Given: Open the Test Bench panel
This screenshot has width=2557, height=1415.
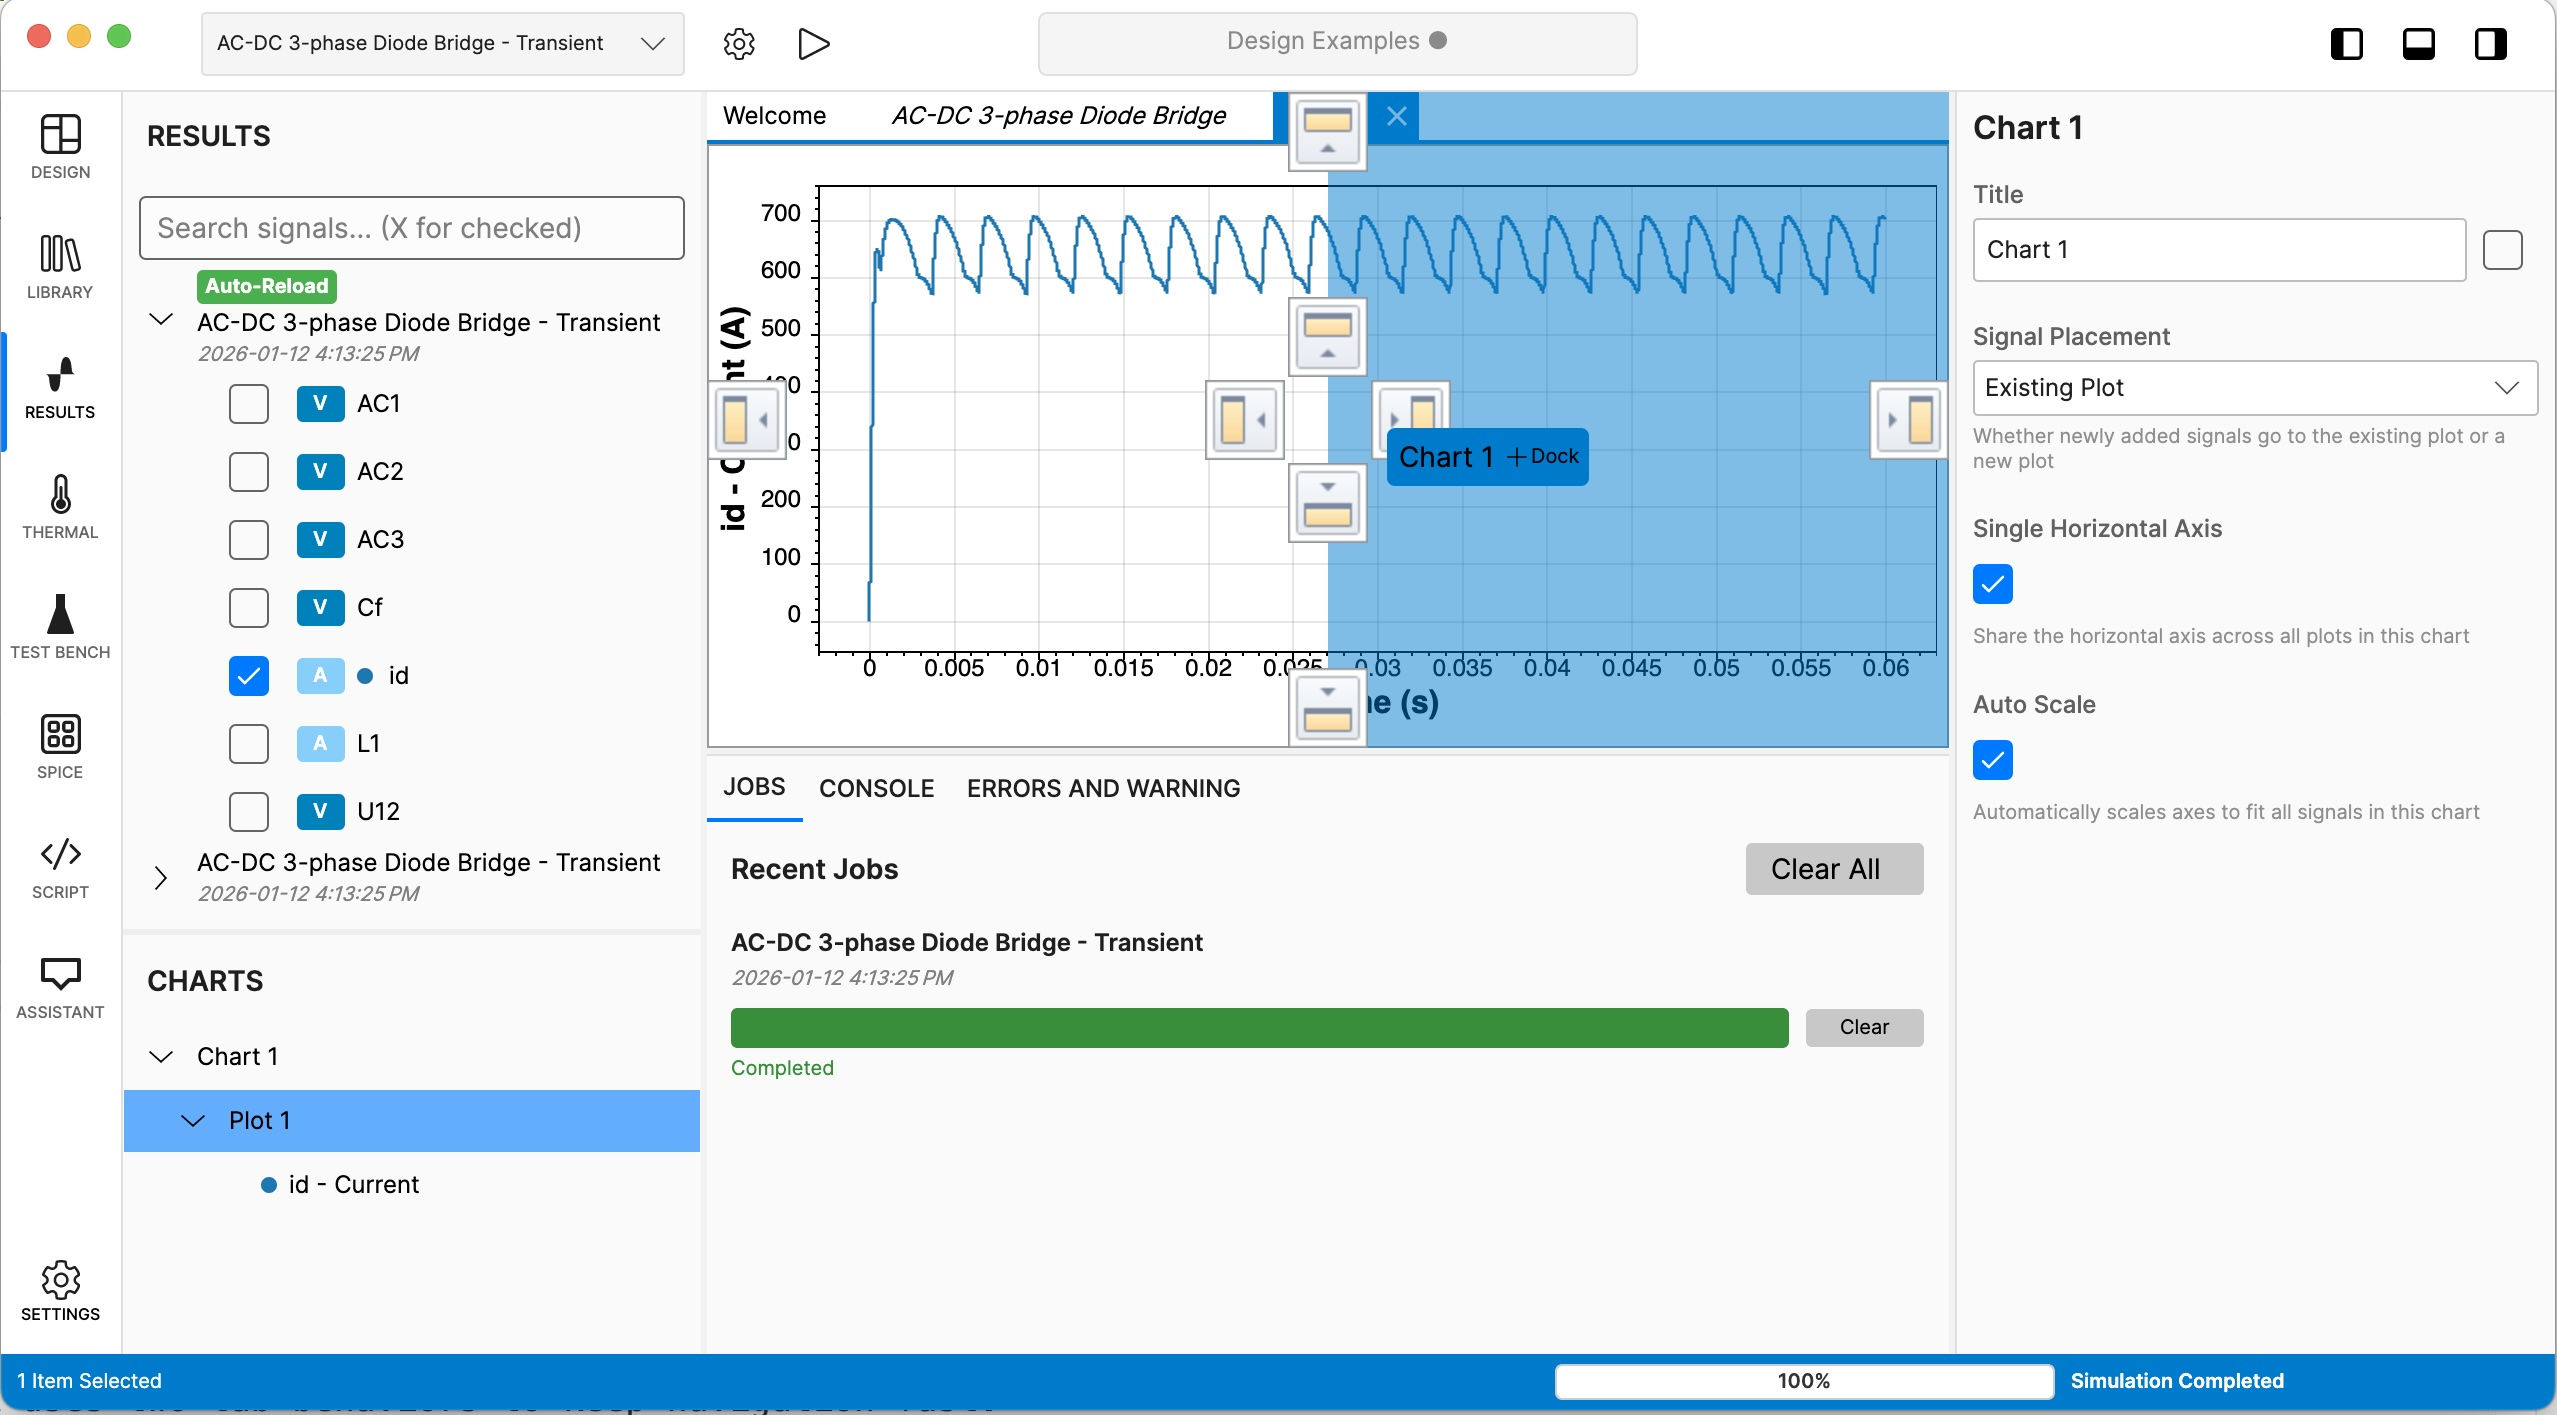Looking at the screenshot, I should pyautogui.click(x=60, y=626).
